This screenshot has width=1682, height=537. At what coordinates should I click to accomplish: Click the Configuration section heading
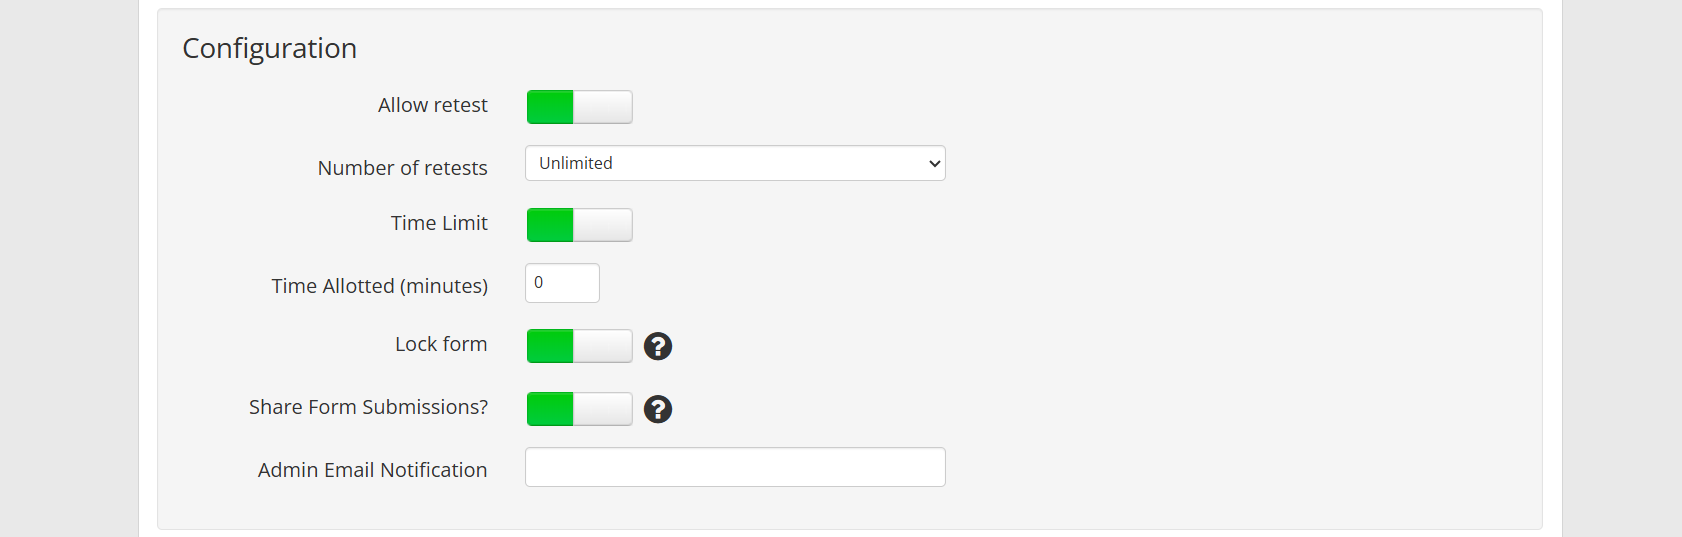pos(269,48)
